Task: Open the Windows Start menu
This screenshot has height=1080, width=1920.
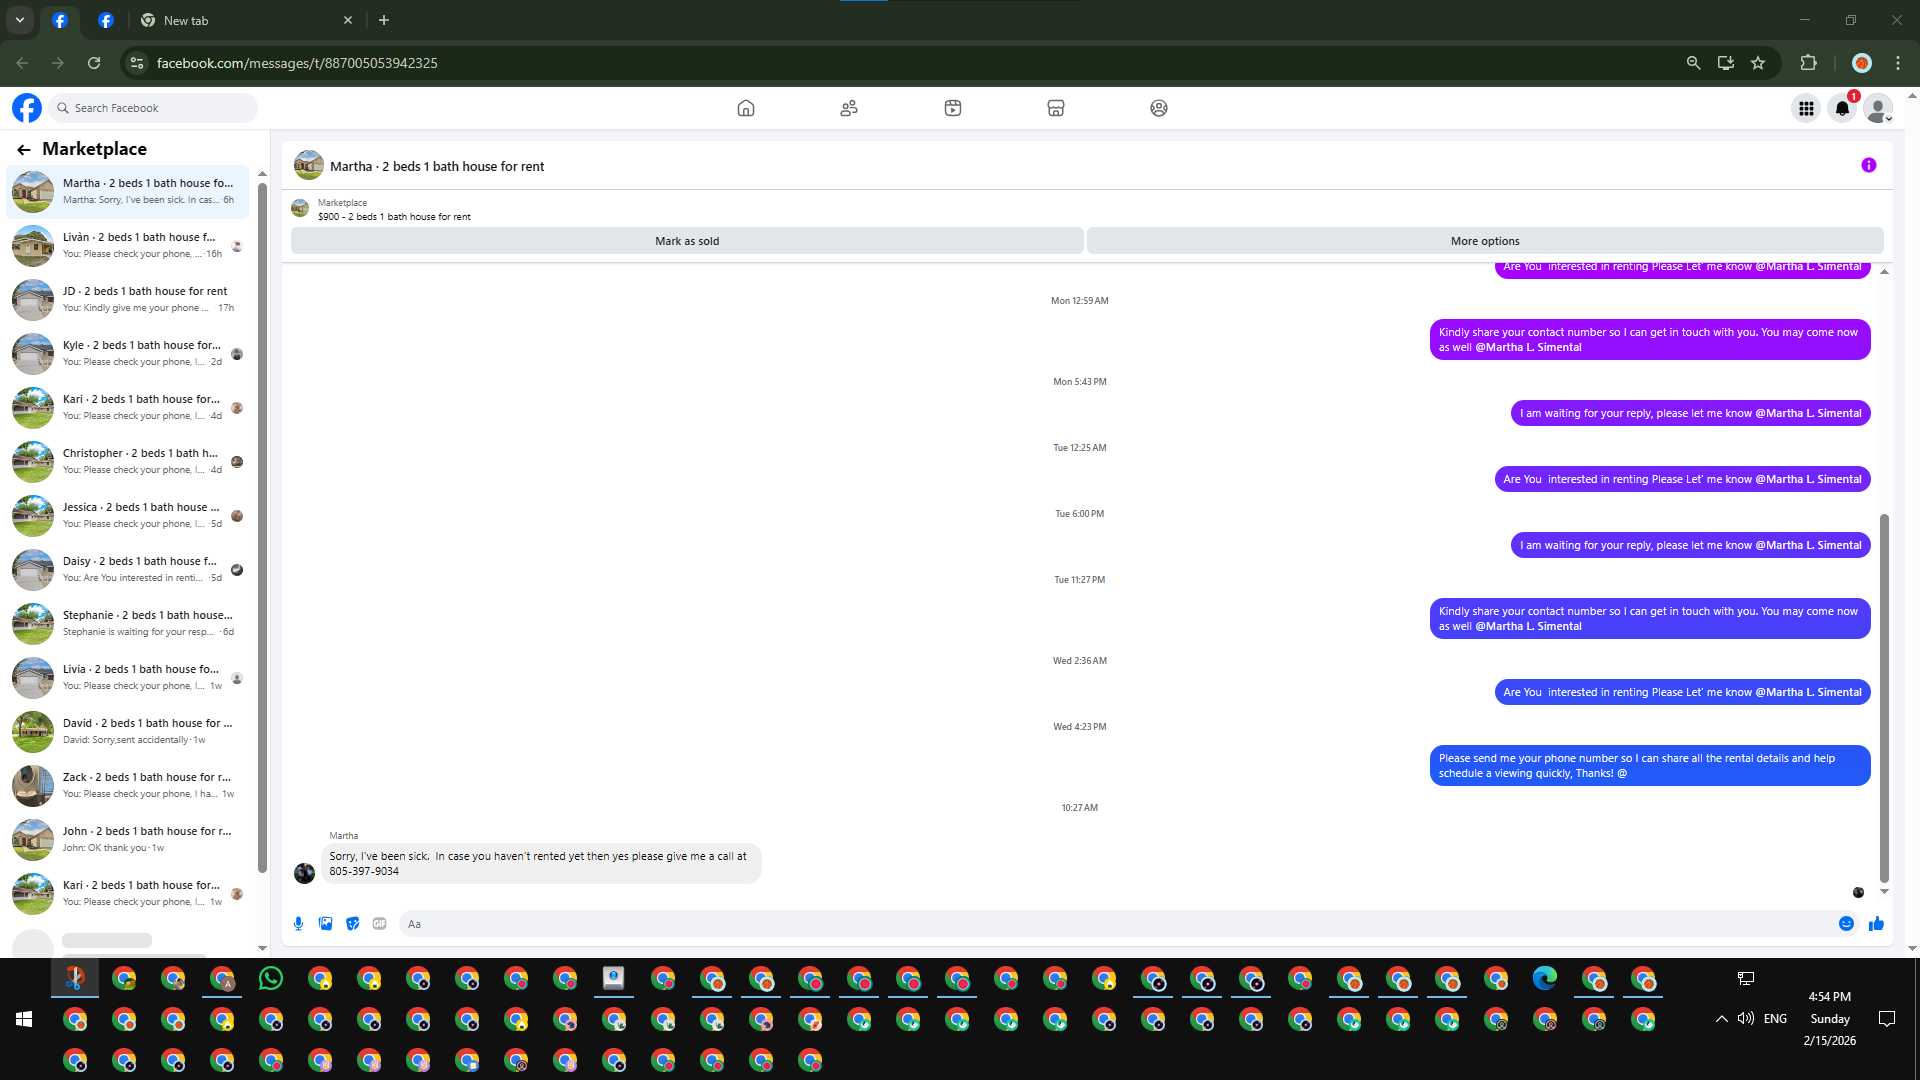Action: click(x=24, y=1019)
